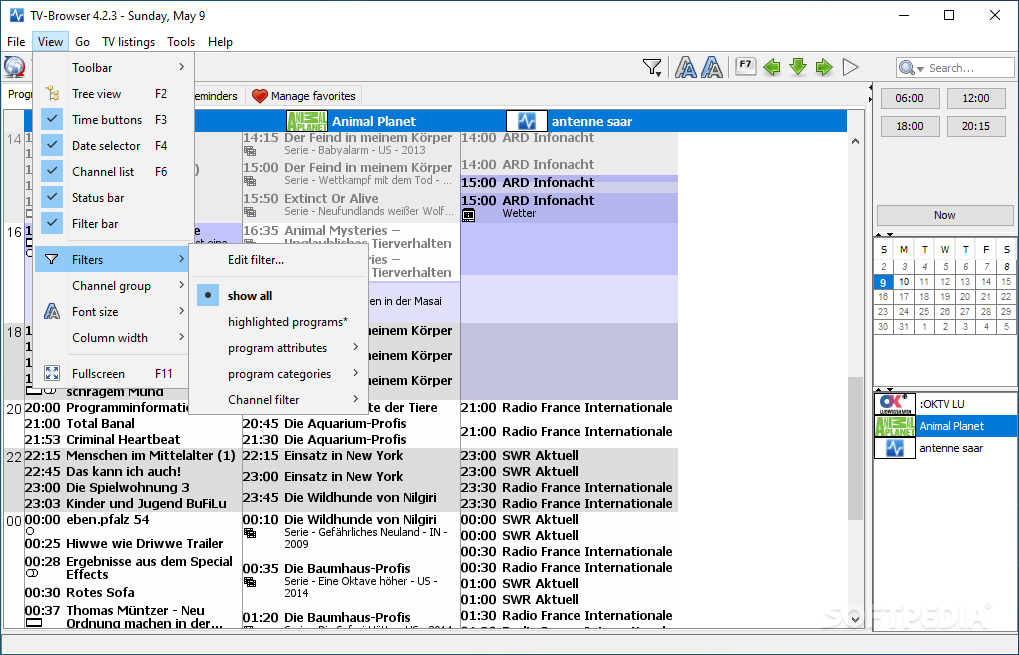1019x655 pixels.
Task: Click the green down arrow toolbar icon
Action: click(798, 66)
